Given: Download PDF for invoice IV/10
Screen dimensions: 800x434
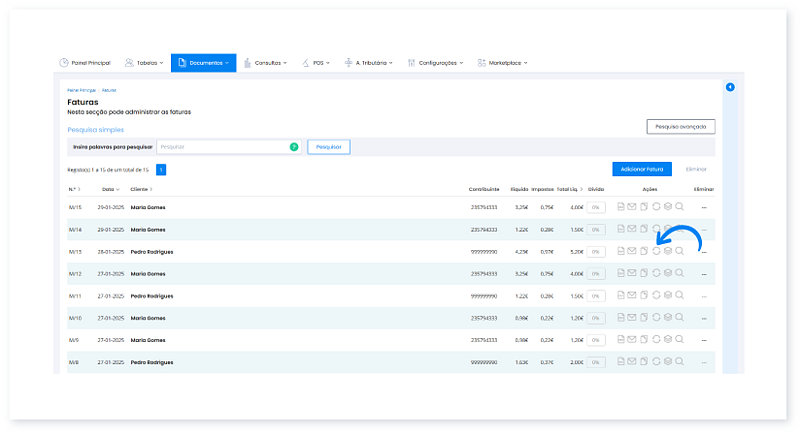Looking at the screenshot, I should click(x=621, y=317).
